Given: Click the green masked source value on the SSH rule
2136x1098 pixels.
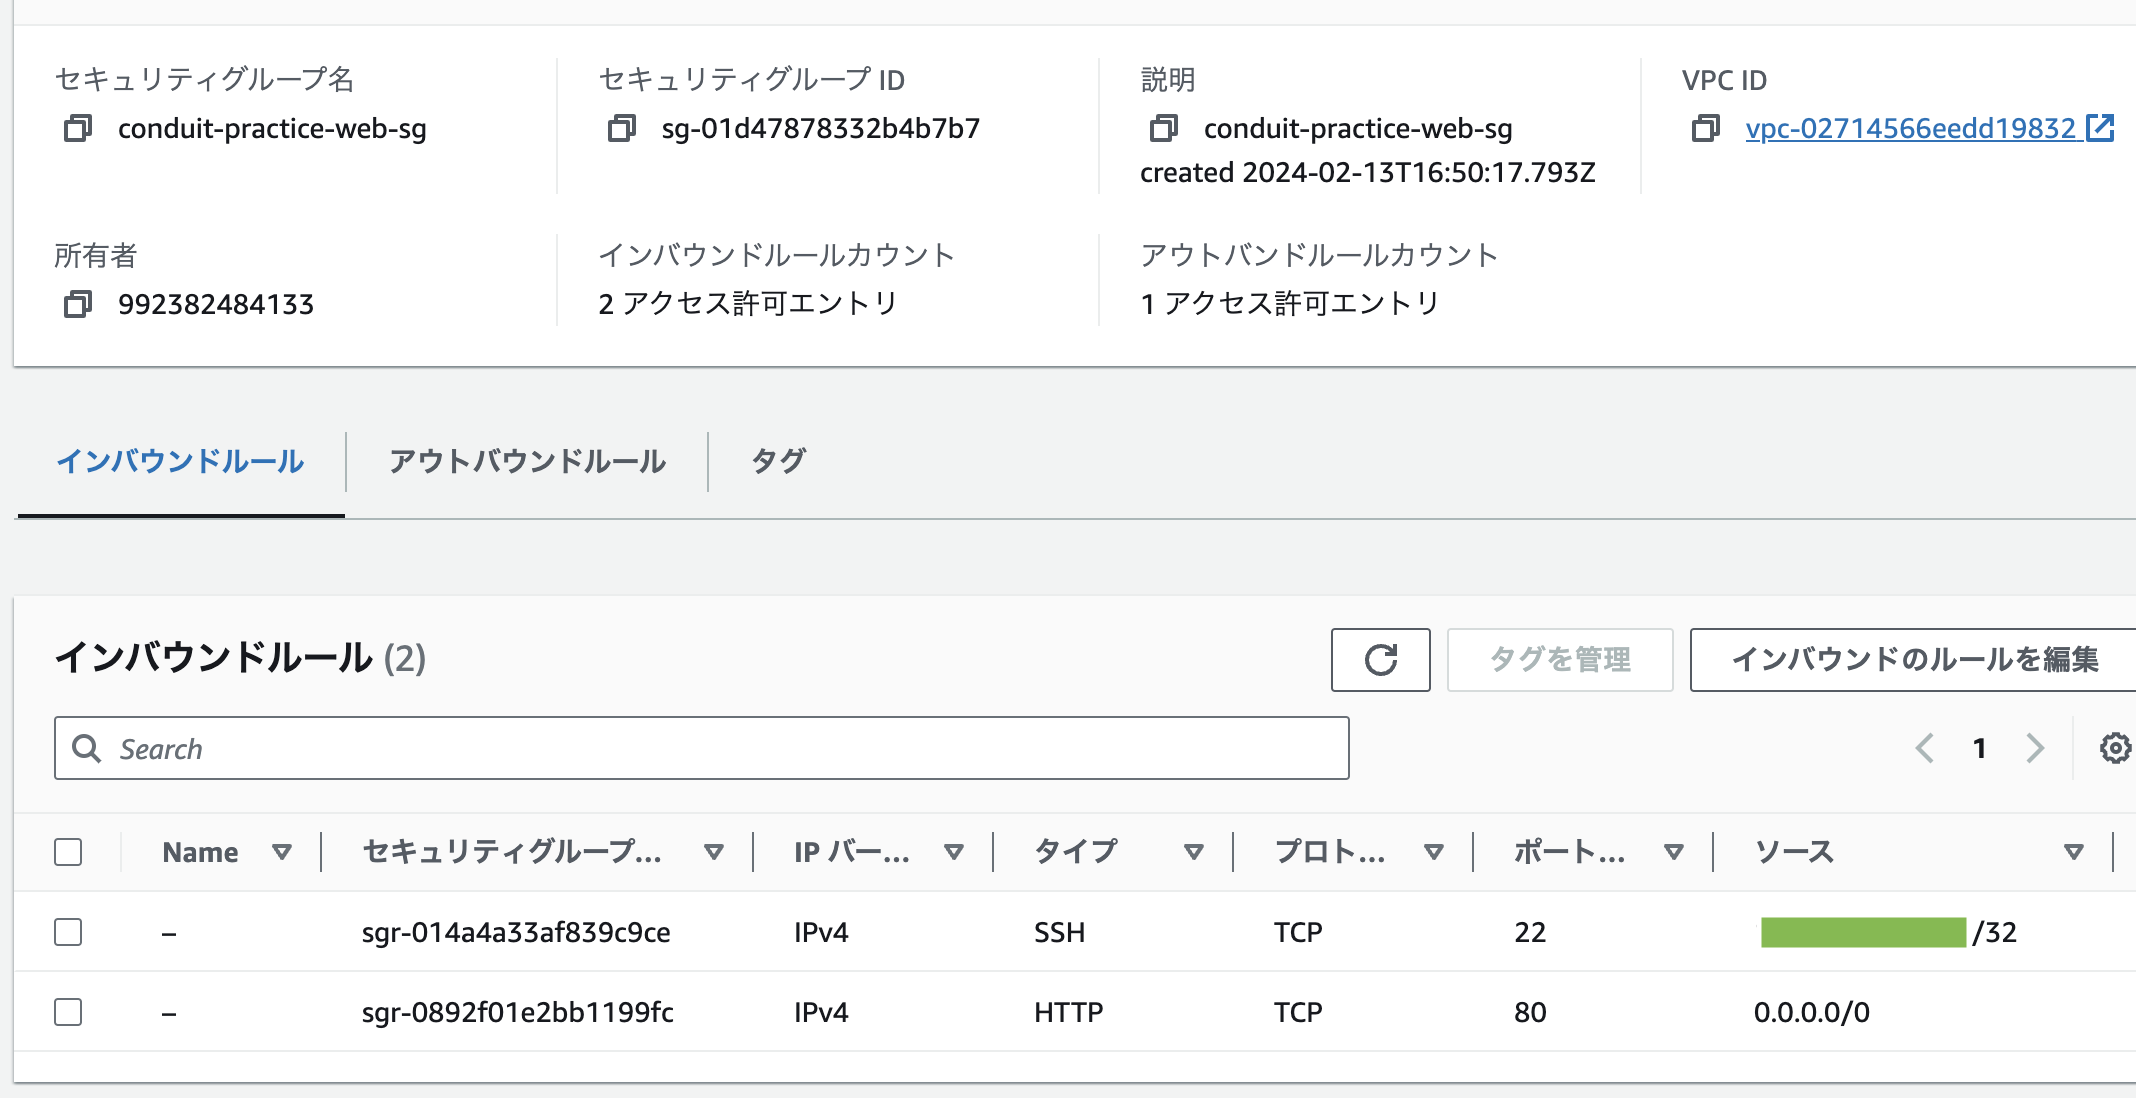Looking at the screenshot, I should [x=1863, y=931].
